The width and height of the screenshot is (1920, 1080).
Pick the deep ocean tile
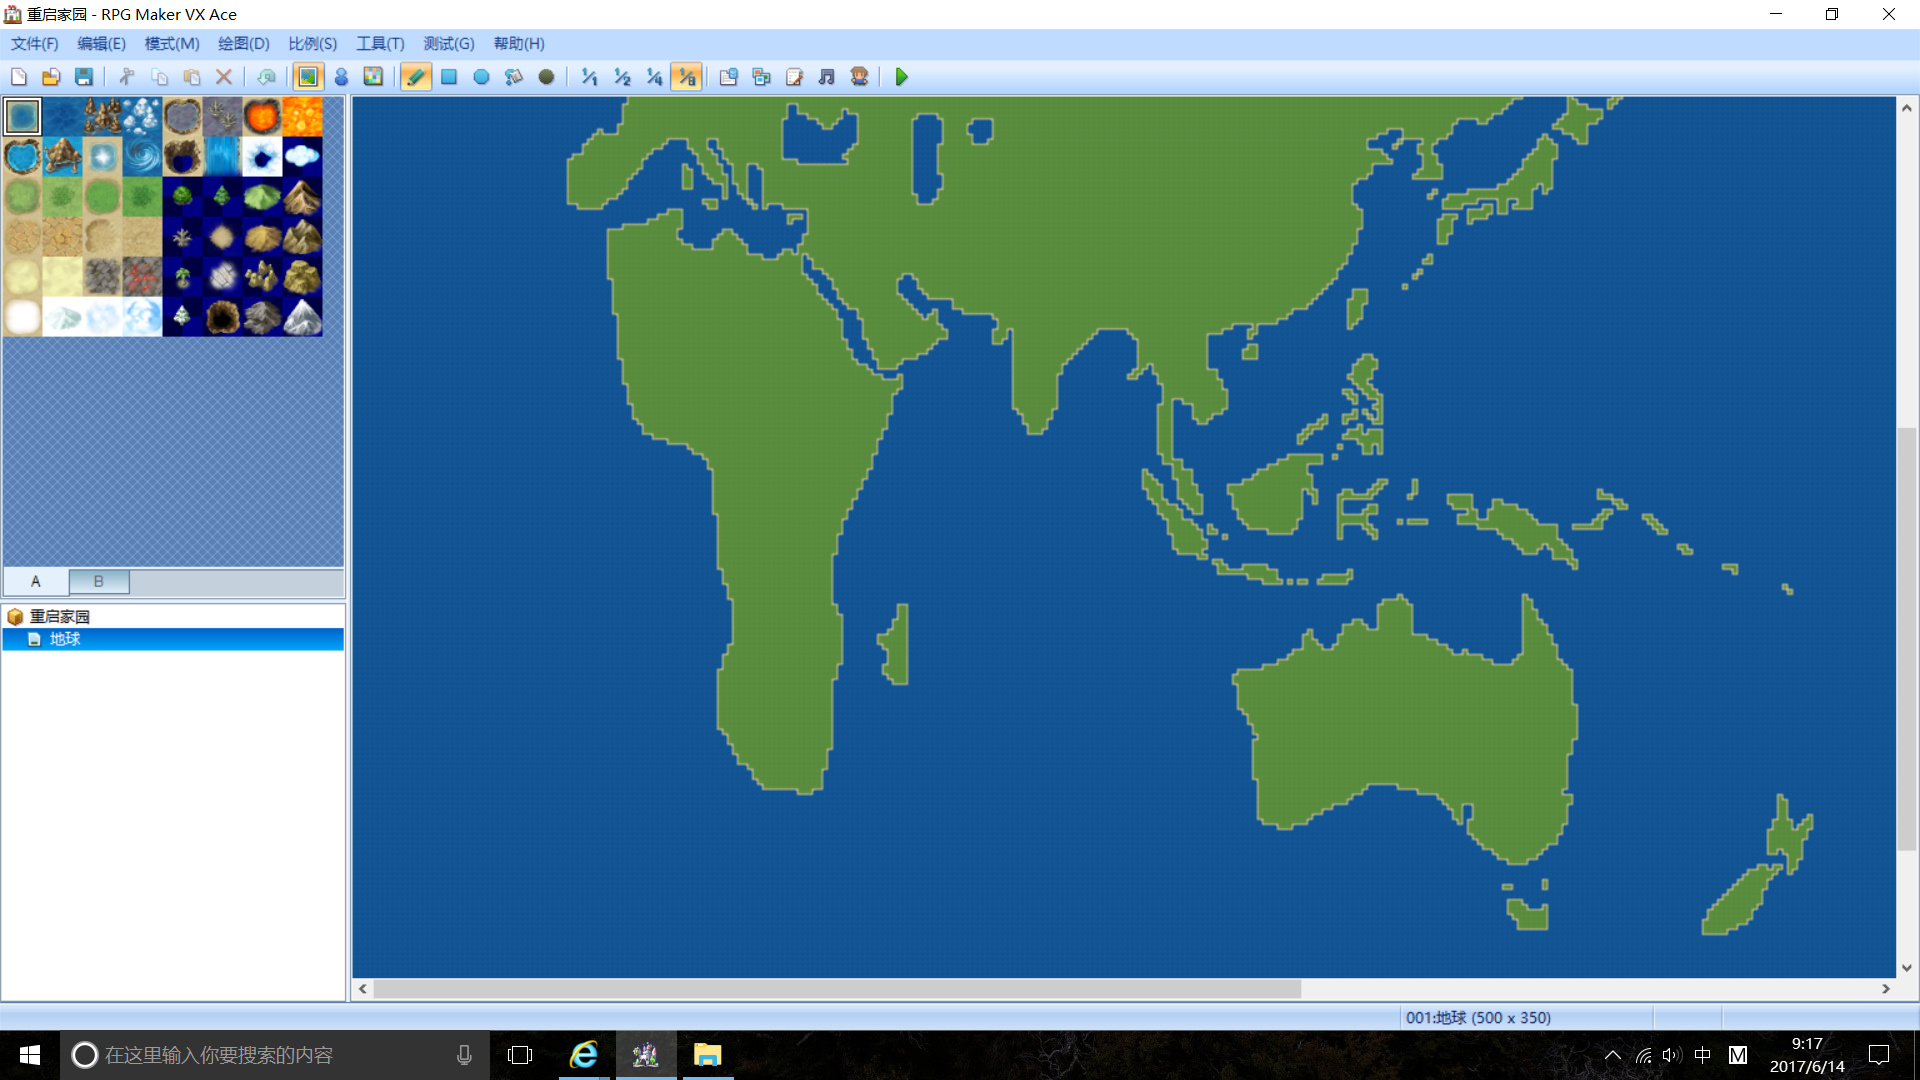(x=63, y=117)
